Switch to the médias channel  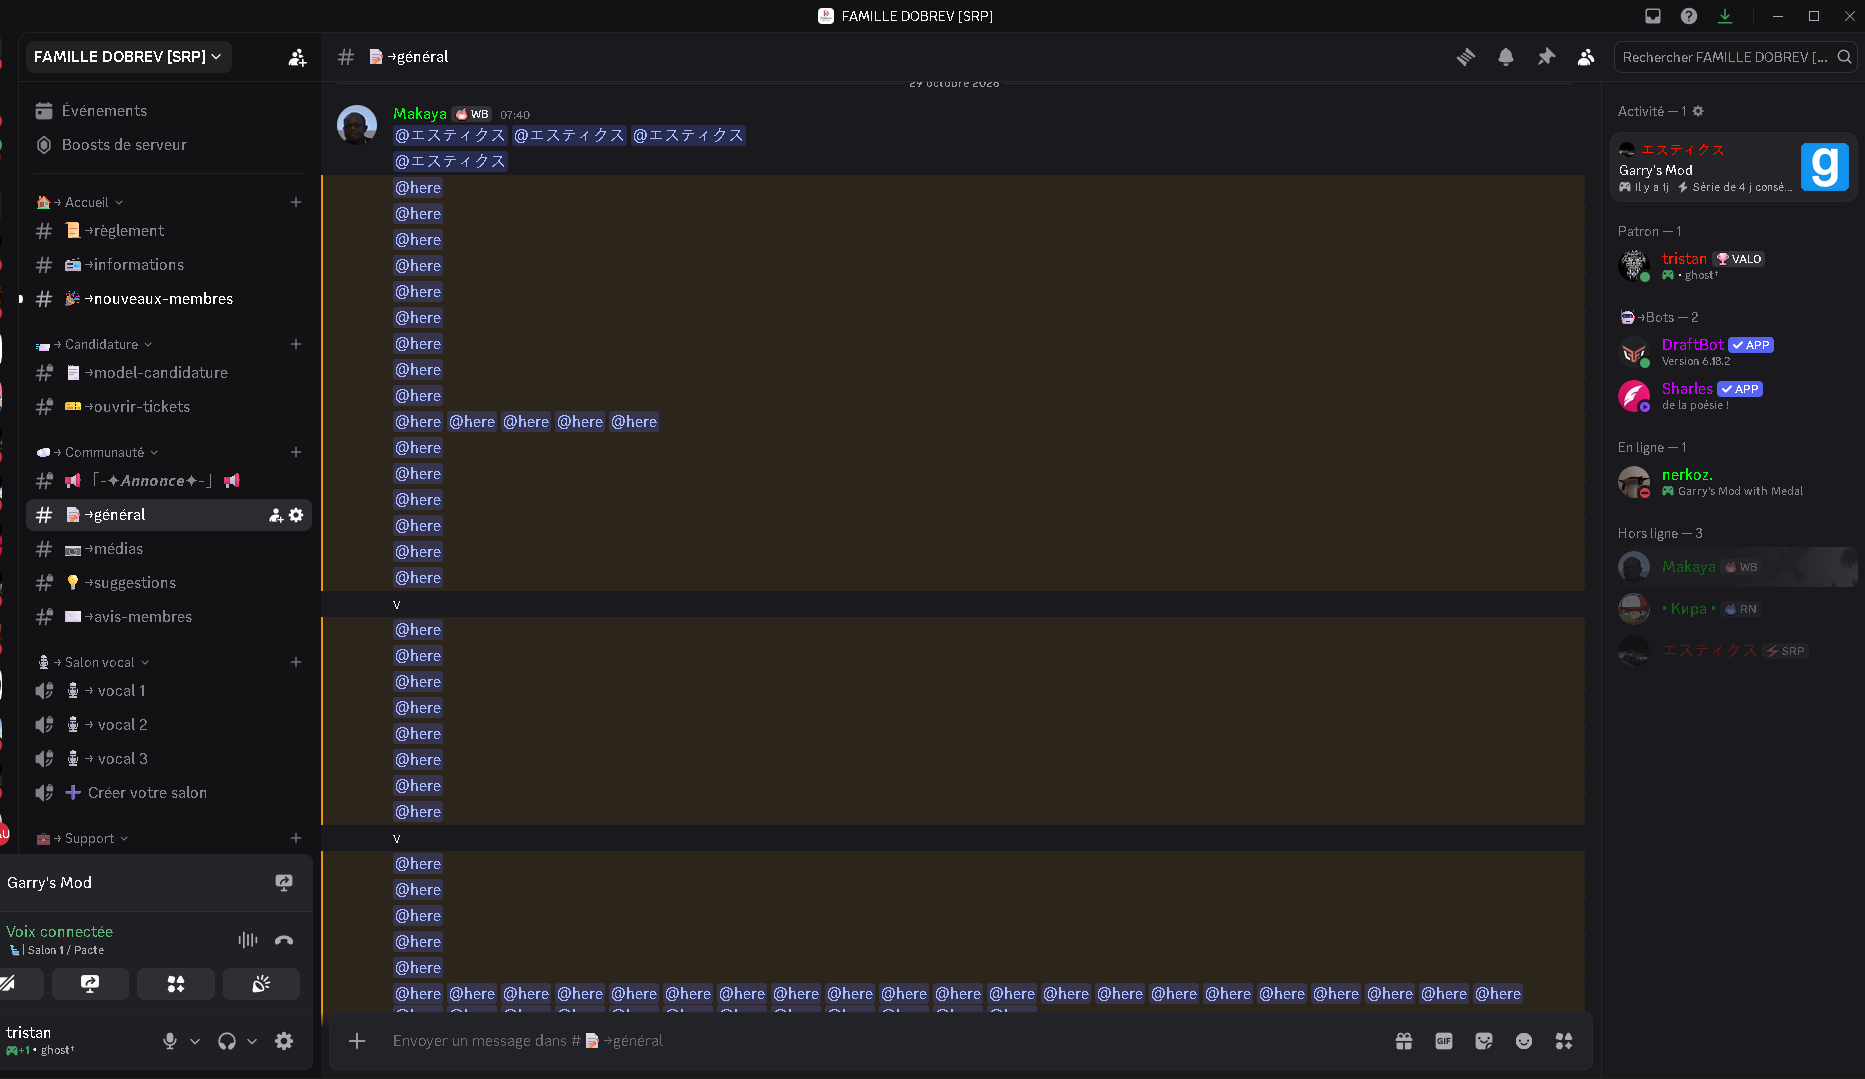169,549
